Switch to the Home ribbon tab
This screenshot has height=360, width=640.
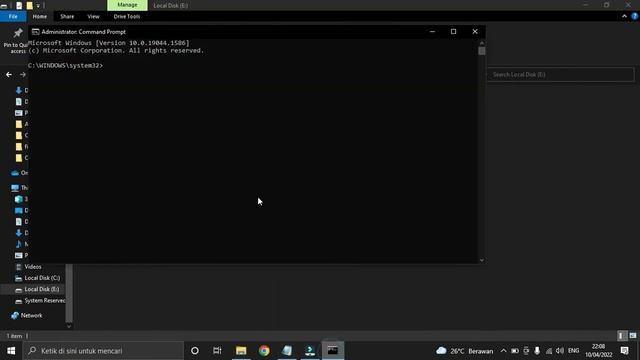tap(40, 16)
